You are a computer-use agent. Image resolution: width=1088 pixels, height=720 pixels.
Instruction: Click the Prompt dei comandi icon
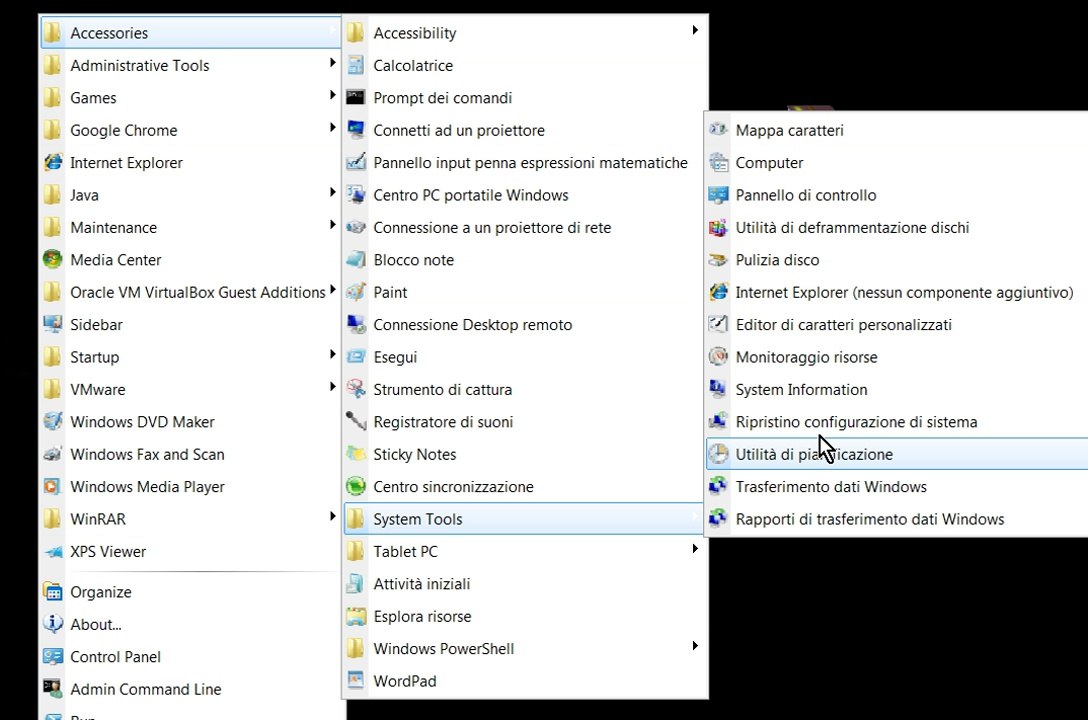[355, 98]
